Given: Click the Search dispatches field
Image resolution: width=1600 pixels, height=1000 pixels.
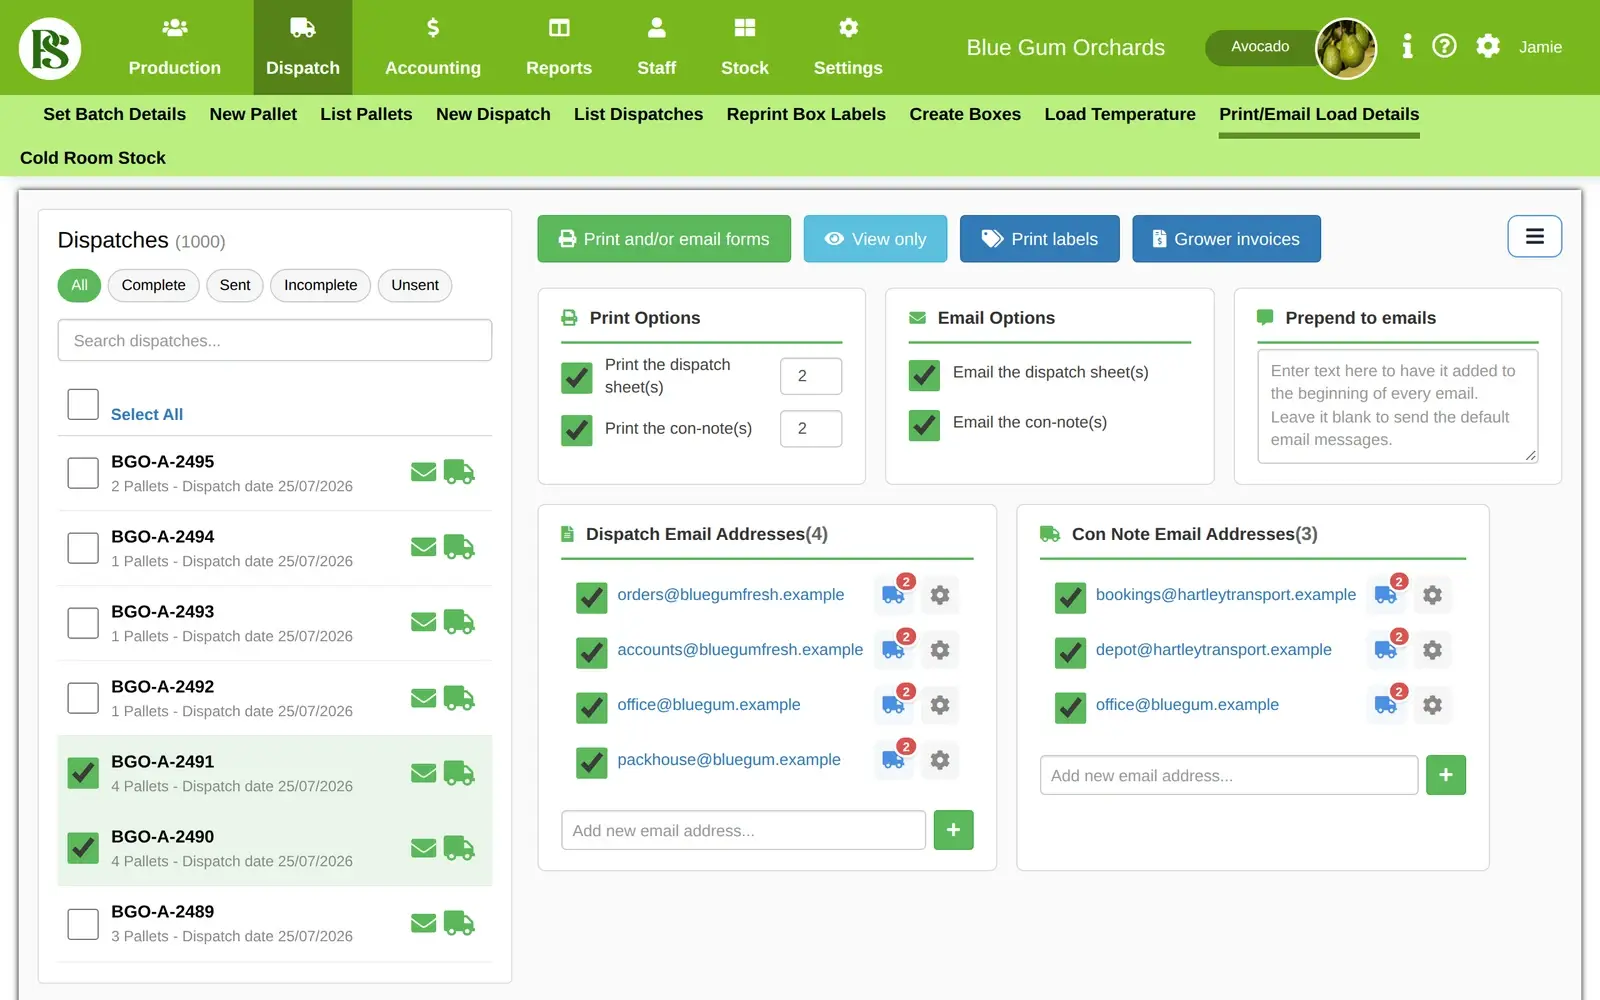Looking at the screenshot, I should (275, 340).
